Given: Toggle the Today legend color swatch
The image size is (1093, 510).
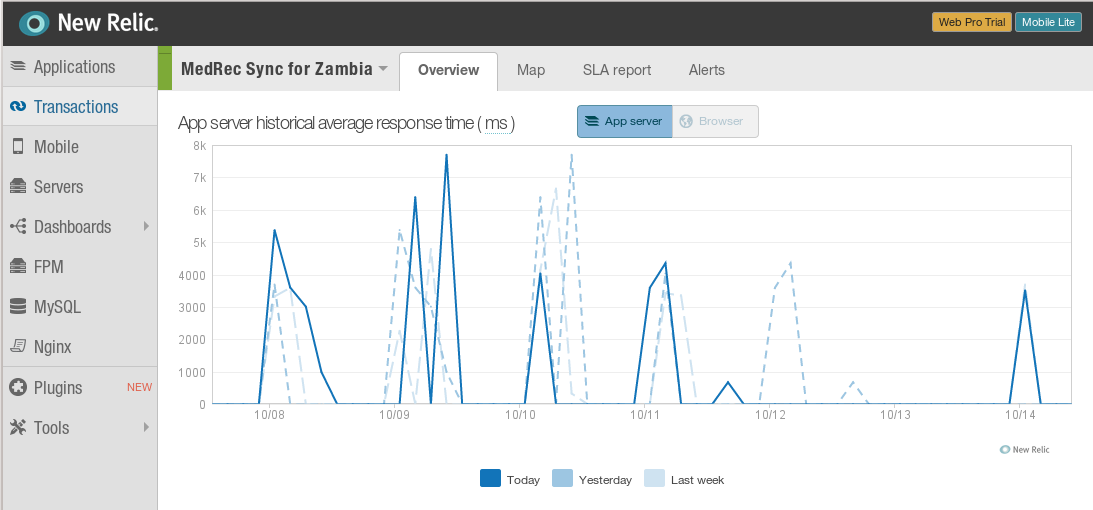Looking at the screenshot, I should pyautogui.click(x=491, y=479).
